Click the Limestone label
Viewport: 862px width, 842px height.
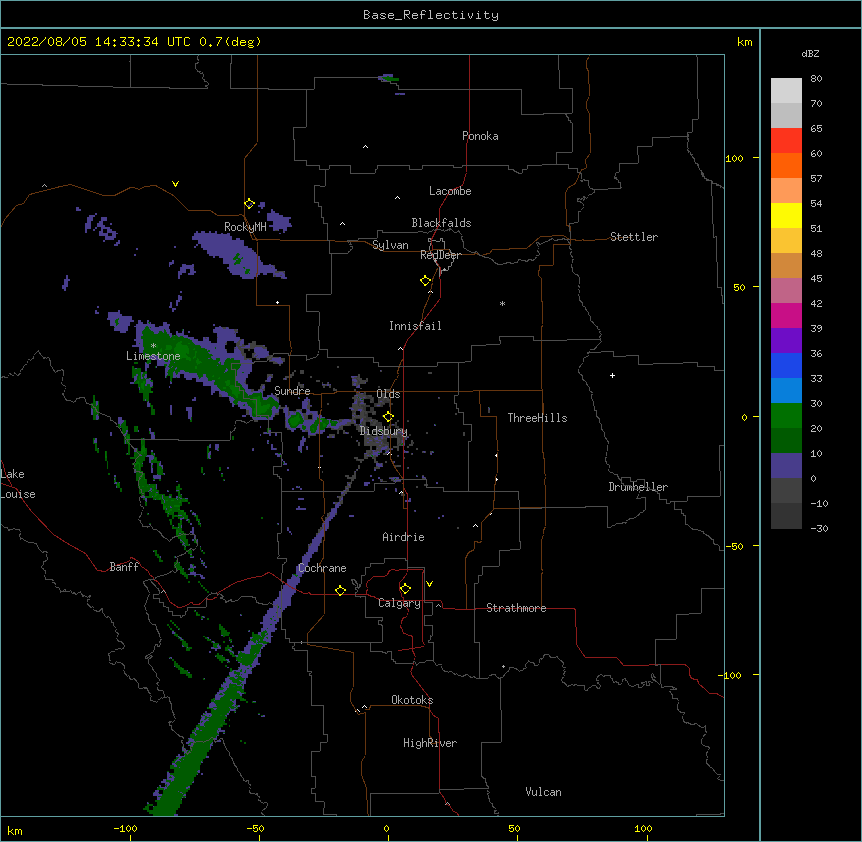coord(153,356)
